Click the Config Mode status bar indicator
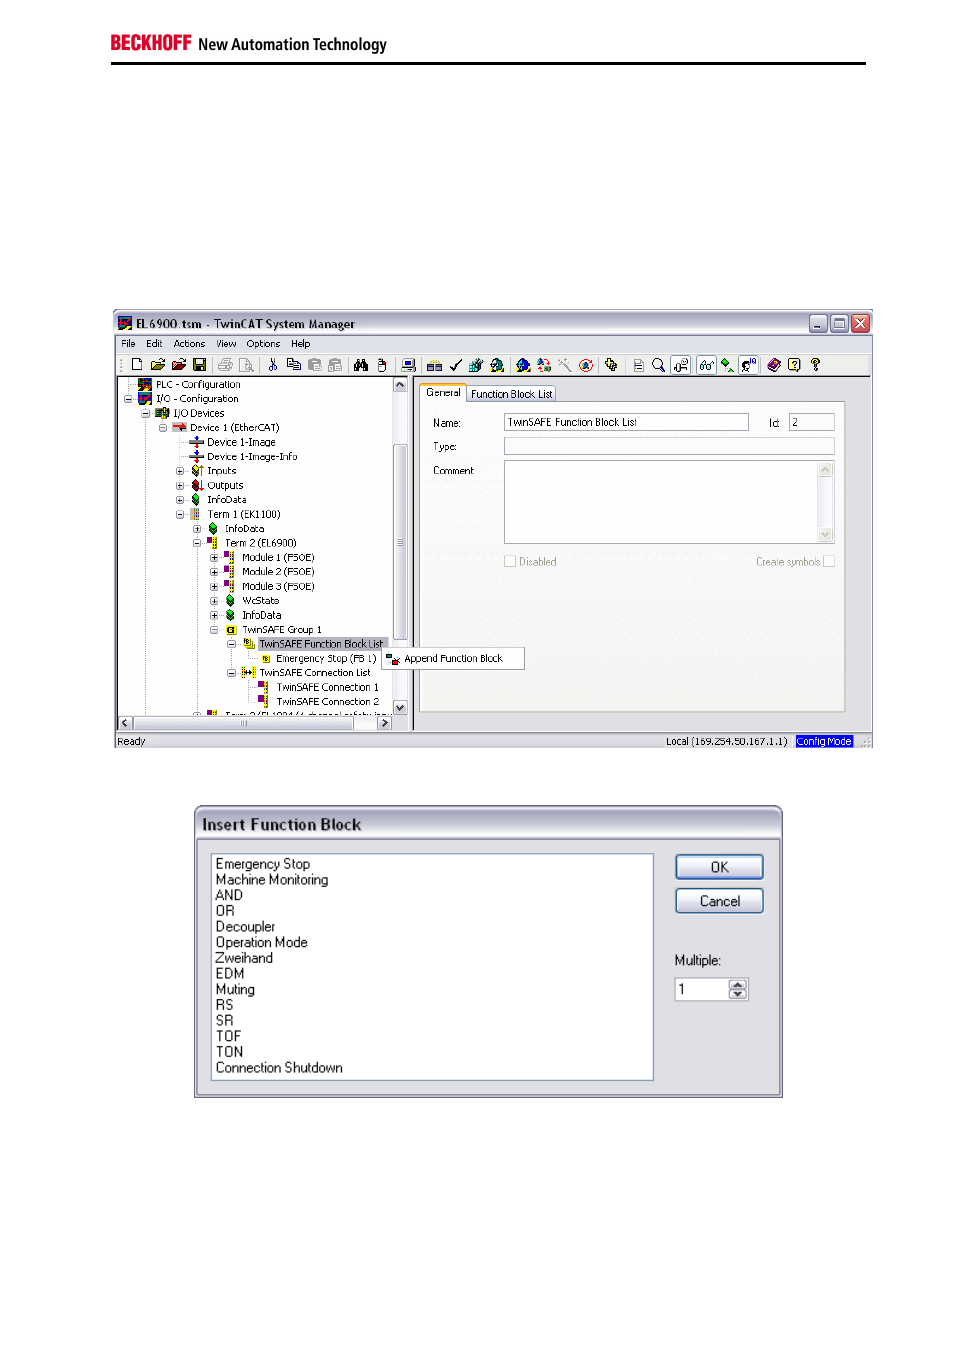Image resolution: width=954 pixels, height=1350 pixels. [x=824, y=742]
